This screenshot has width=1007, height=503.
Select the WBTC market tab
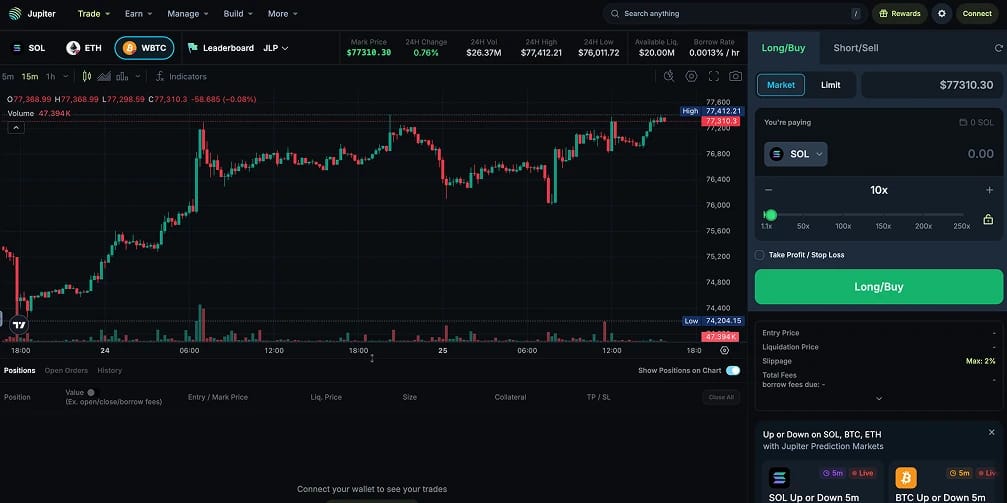(x=144, y=48)
